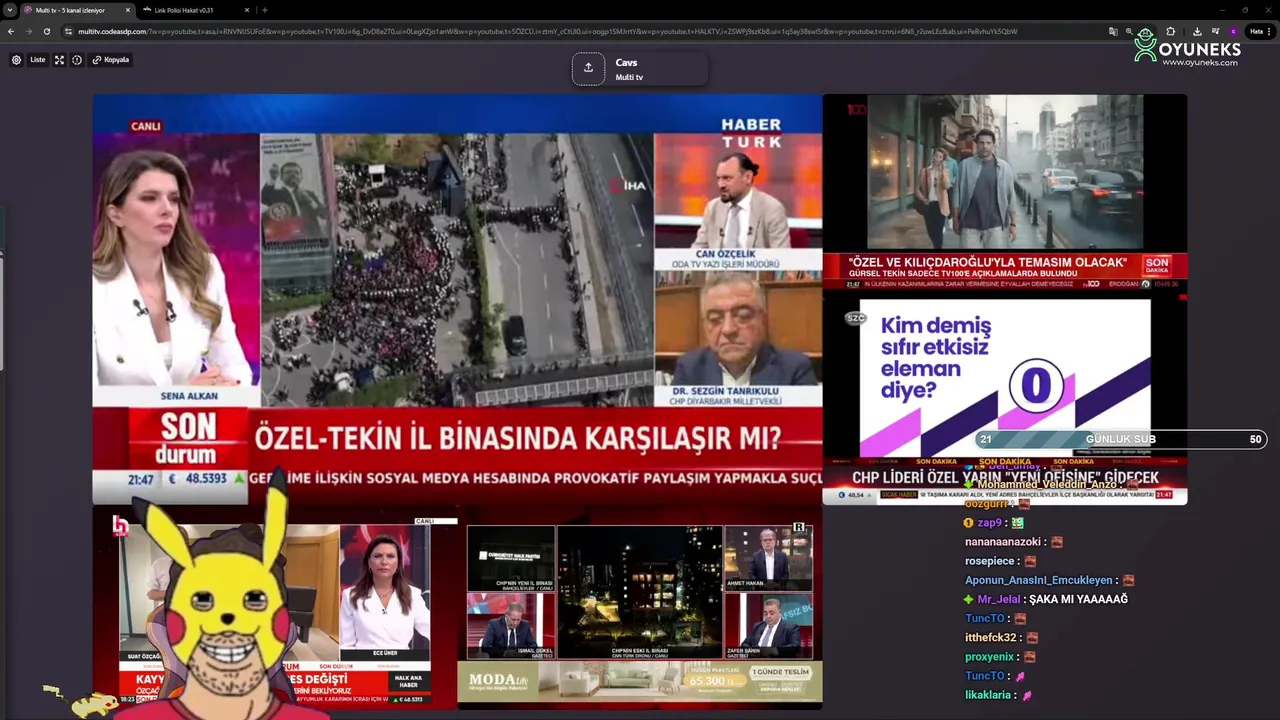Open the browser tab search dropdown
Viewport: 1280px width, 720px height.
(10, 10)
